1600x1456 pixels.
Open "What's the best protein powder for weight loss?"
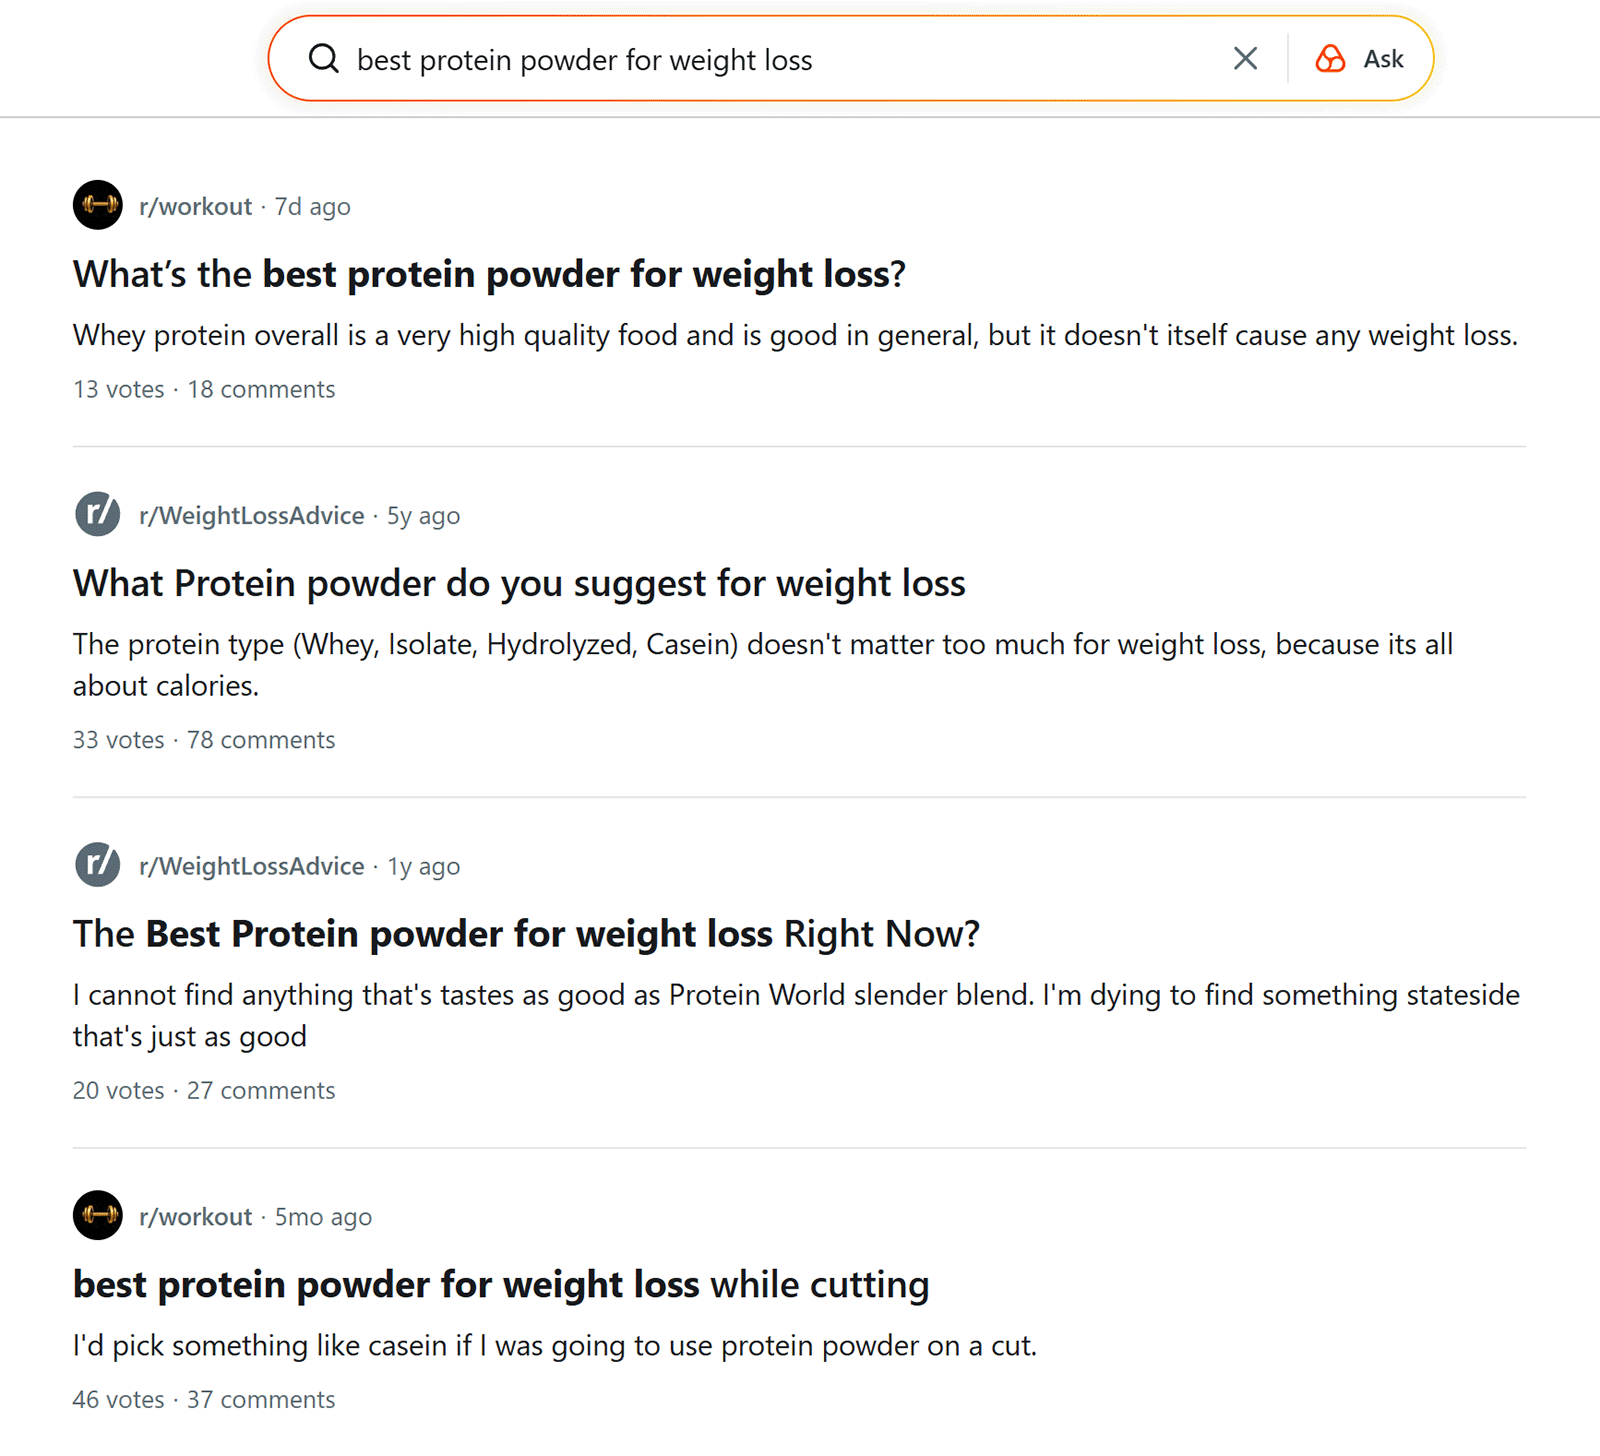489,273
